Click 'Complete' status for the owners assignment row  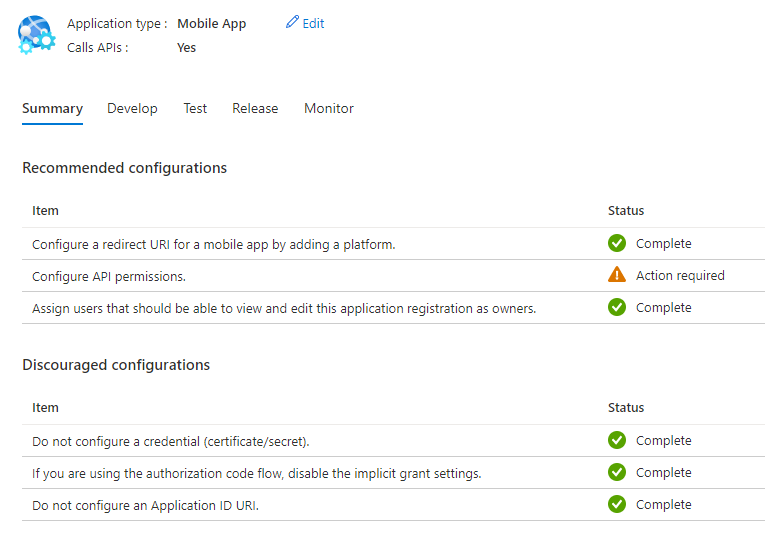664,307
